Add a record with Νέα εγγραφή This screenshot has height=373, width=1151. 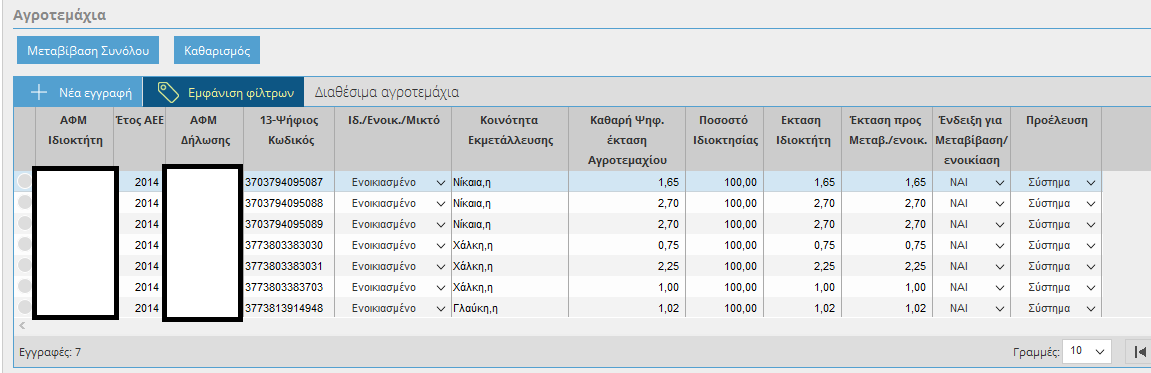pos(79,93)
